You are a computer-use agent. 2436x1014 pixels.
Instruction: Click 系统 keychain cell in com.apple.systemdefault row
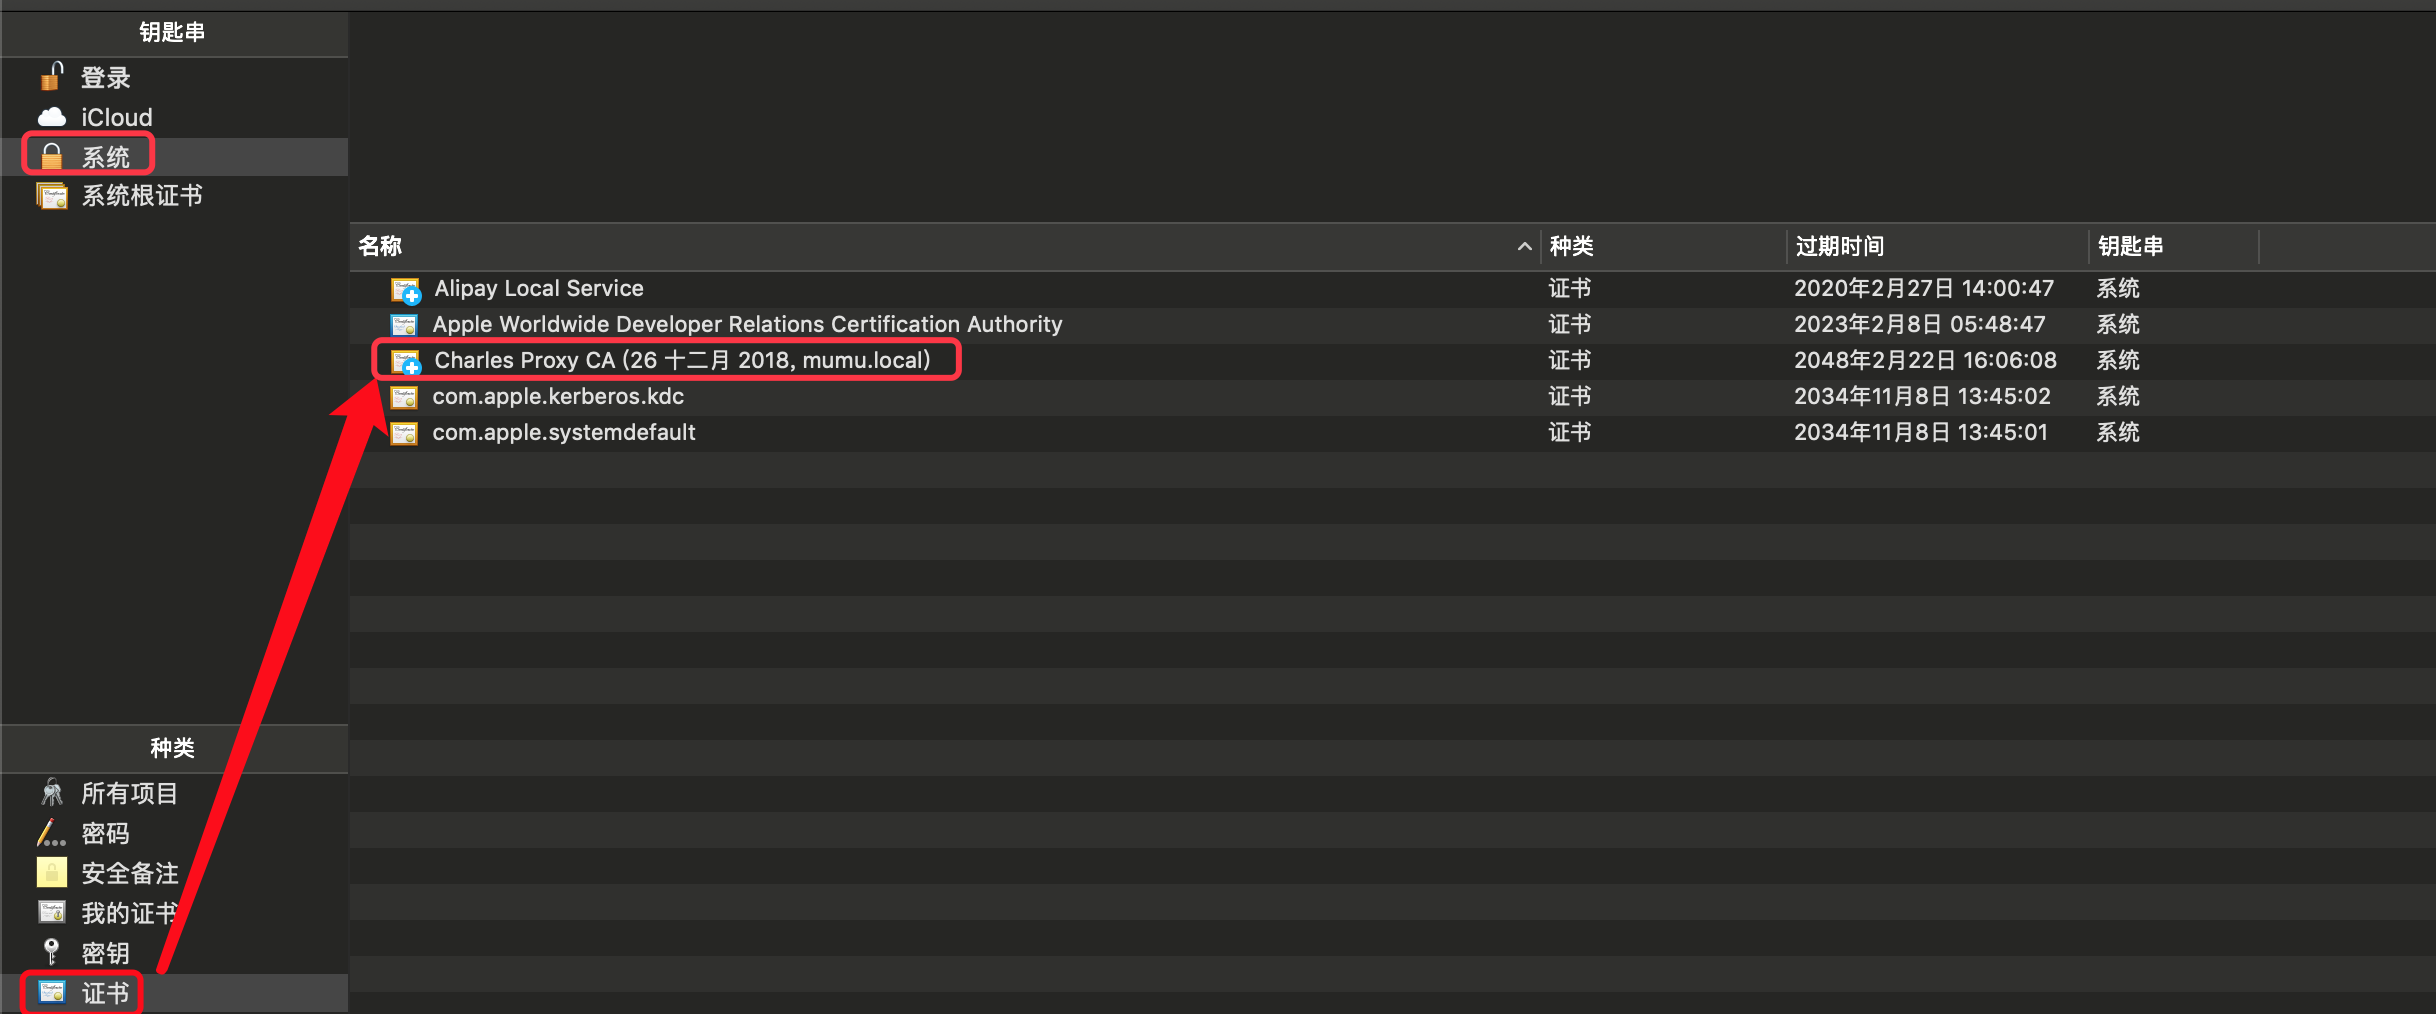2118,433
